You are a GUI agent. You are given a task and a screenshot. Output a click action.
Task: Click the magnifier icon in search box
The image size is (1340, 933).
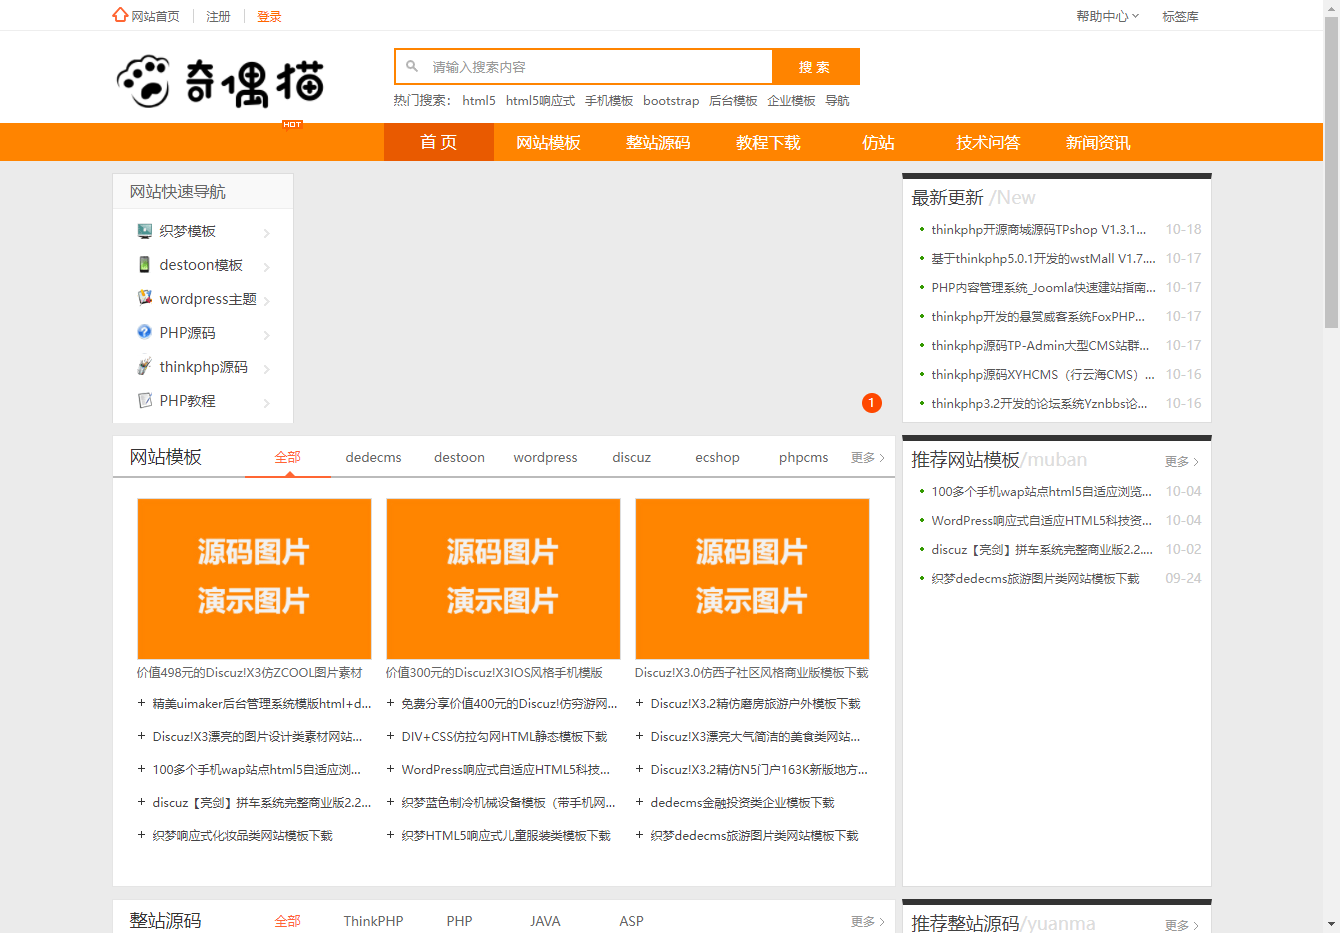click(412, 66)
